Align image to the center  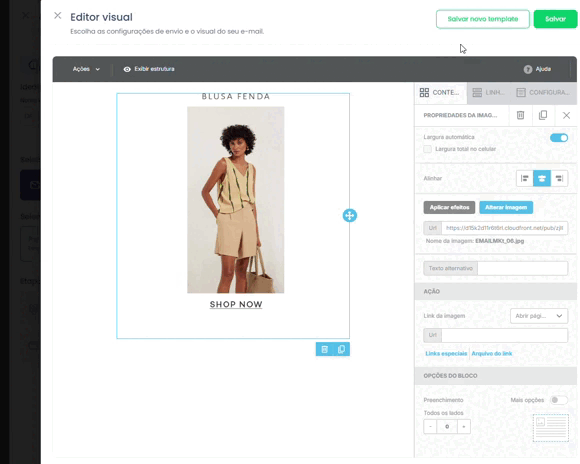point(542,178)
